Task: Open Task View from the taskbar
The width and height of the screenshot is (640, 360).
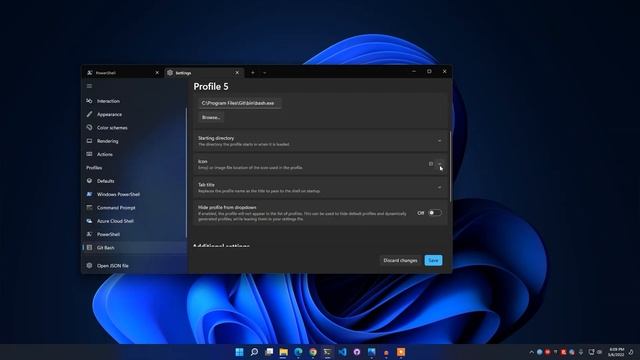Action: (269, 352)
